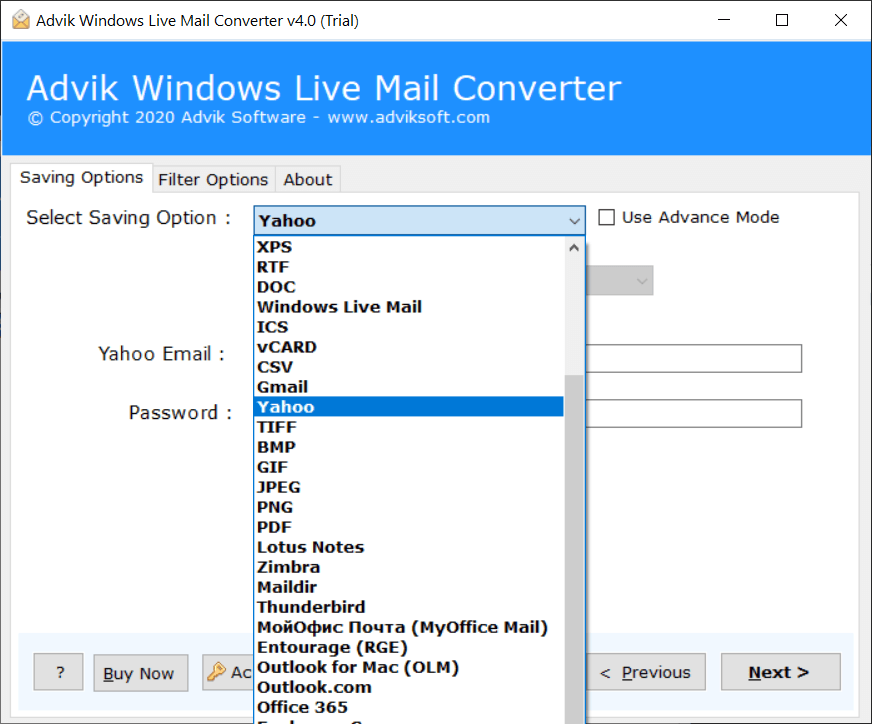The height and width of the screenshot is (724, 872).
Task: Click the Advik envelope app icon
Action: click(x=21, y=20)
